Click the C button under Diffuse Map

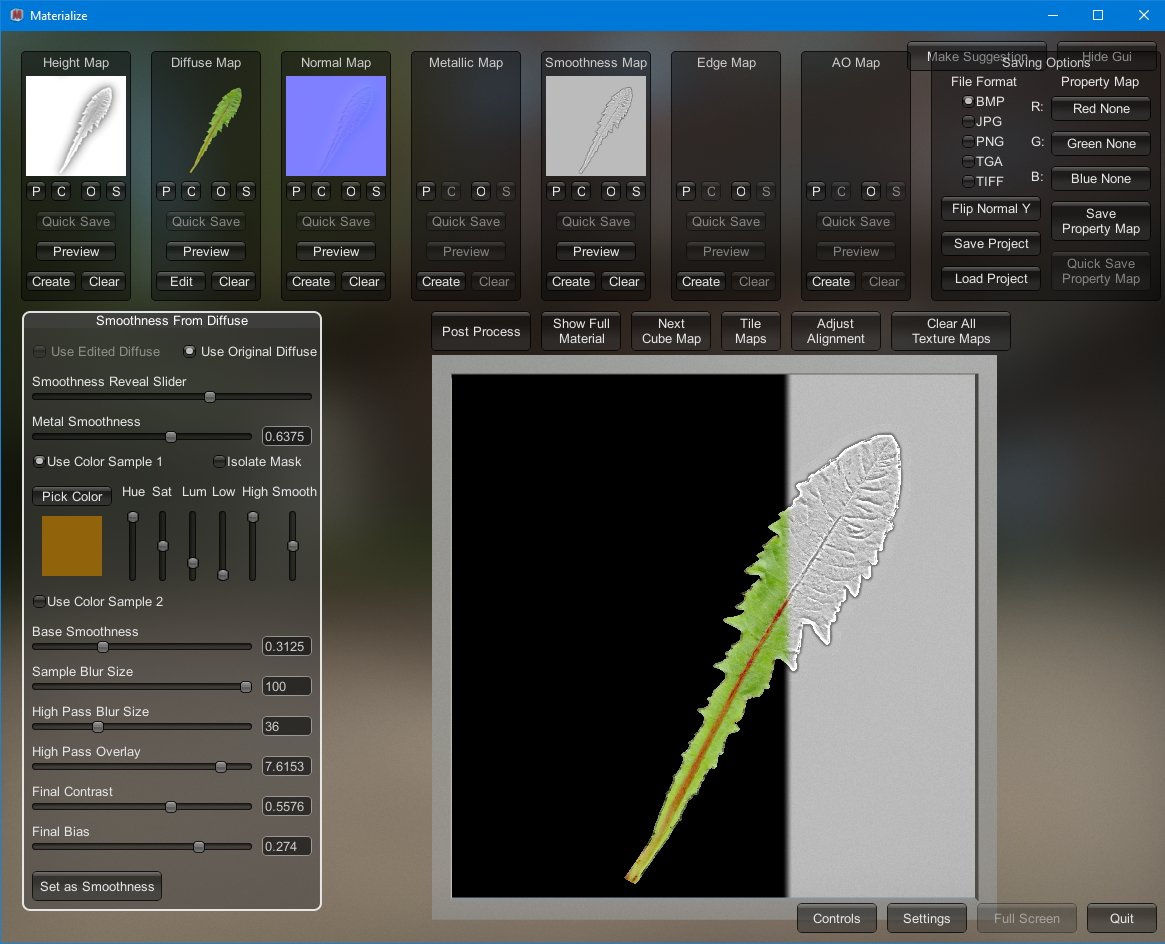pos(191,192)
